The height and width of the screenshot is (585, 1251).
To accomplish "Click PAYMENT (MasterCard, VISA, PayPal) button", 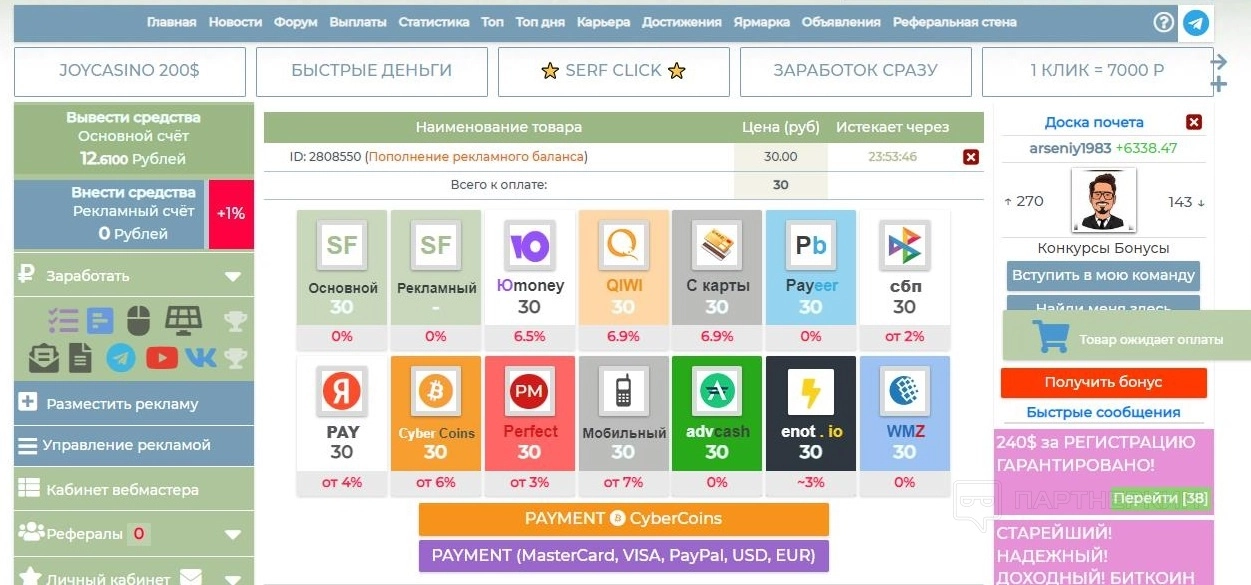I will 623,555.
